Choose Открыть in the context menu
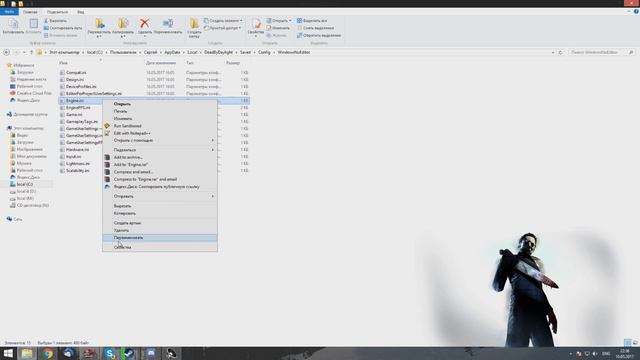 [160, 104]
